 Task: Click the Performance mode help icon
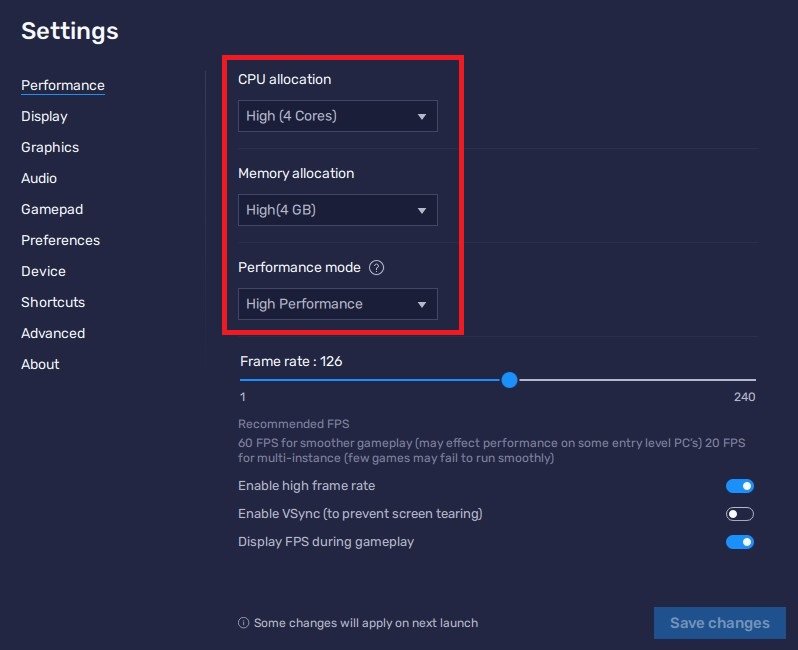pos(377,268)
